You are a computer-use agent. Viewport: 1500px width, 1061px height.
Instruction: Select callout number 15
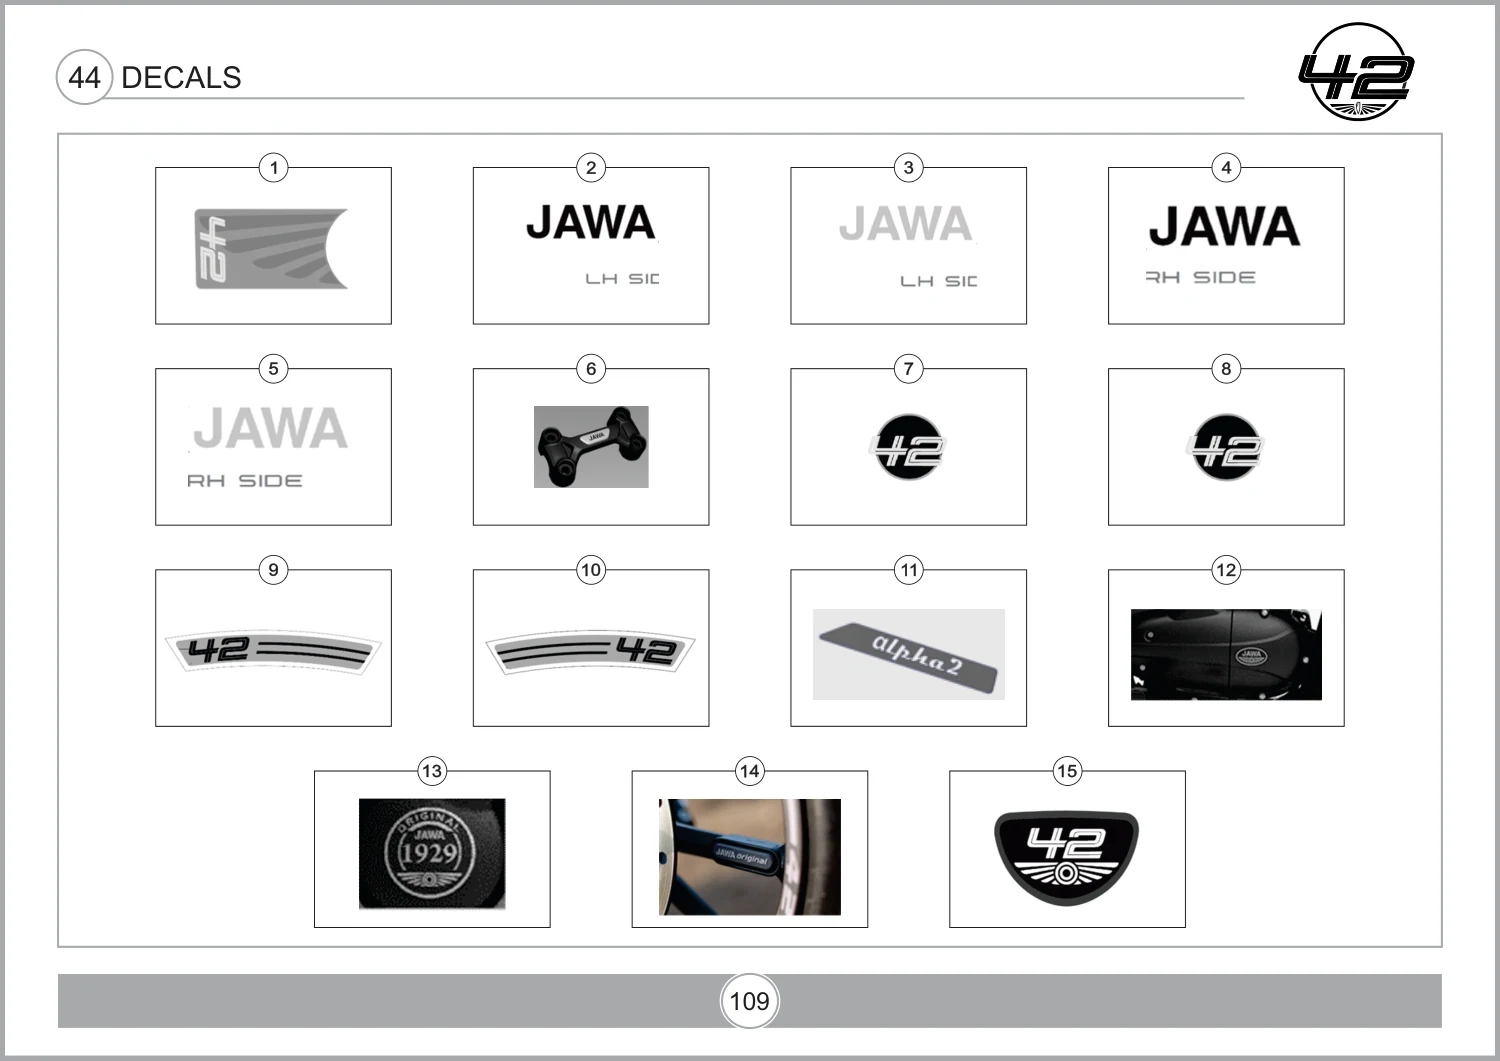click(1067, 771)
